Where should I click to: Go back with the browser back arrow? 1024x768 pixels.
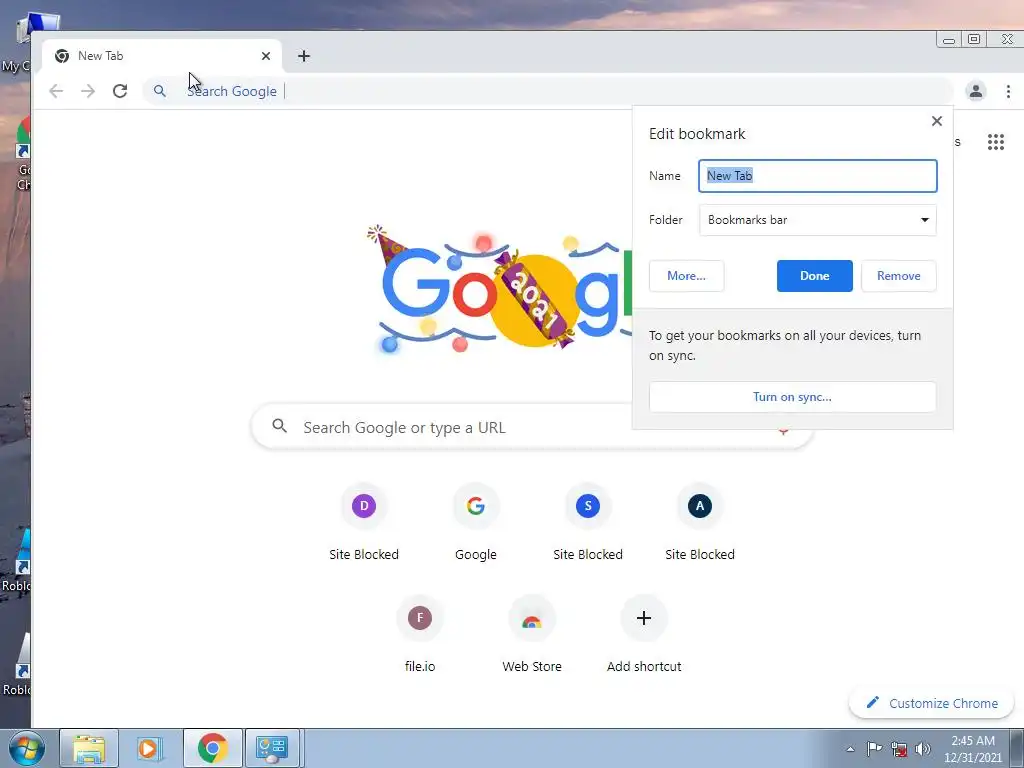56,91
